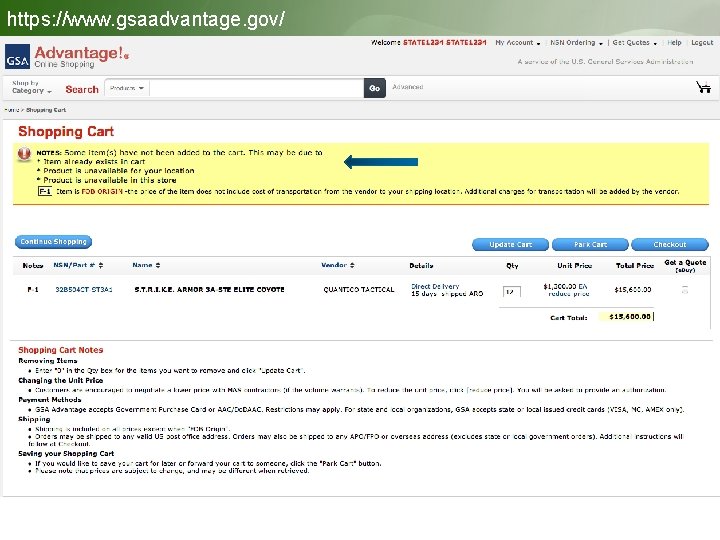Click the QUANTICO TACTICAL vendor cell
This screenshot has width=720, height=540.
click(359, 290)
